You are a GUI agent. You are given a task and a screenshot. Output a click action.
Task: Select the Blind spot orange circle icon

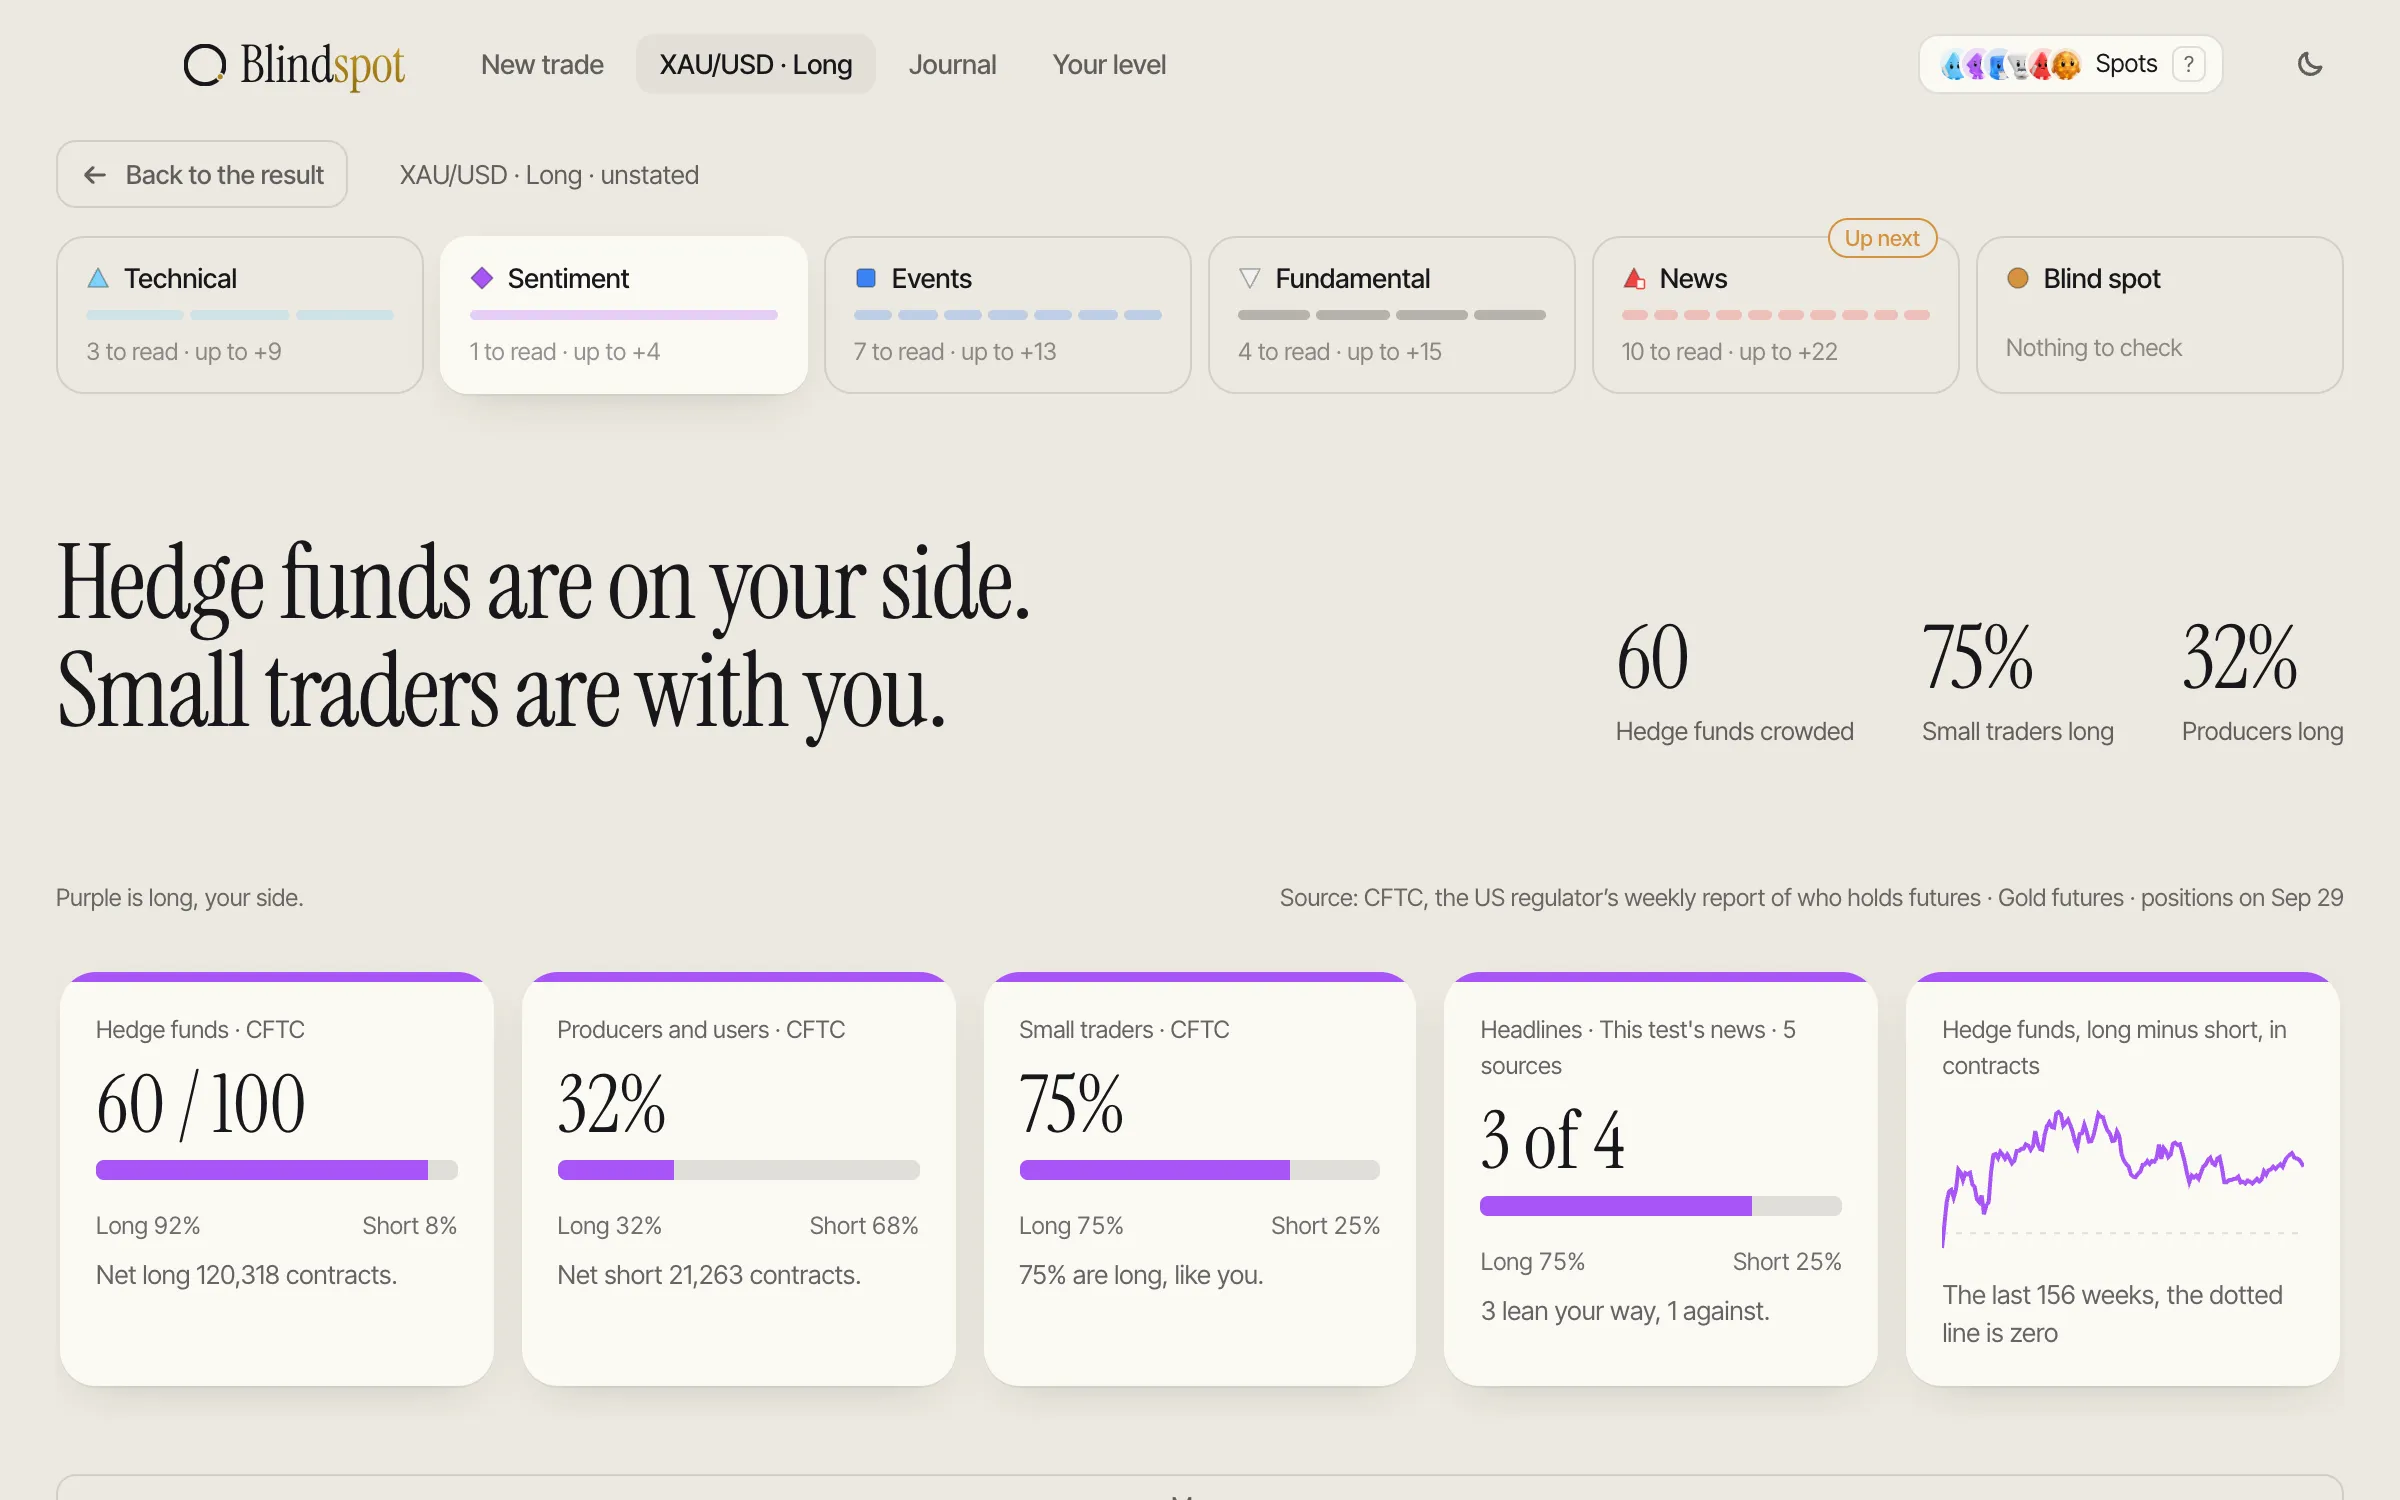click(2018, 278)
